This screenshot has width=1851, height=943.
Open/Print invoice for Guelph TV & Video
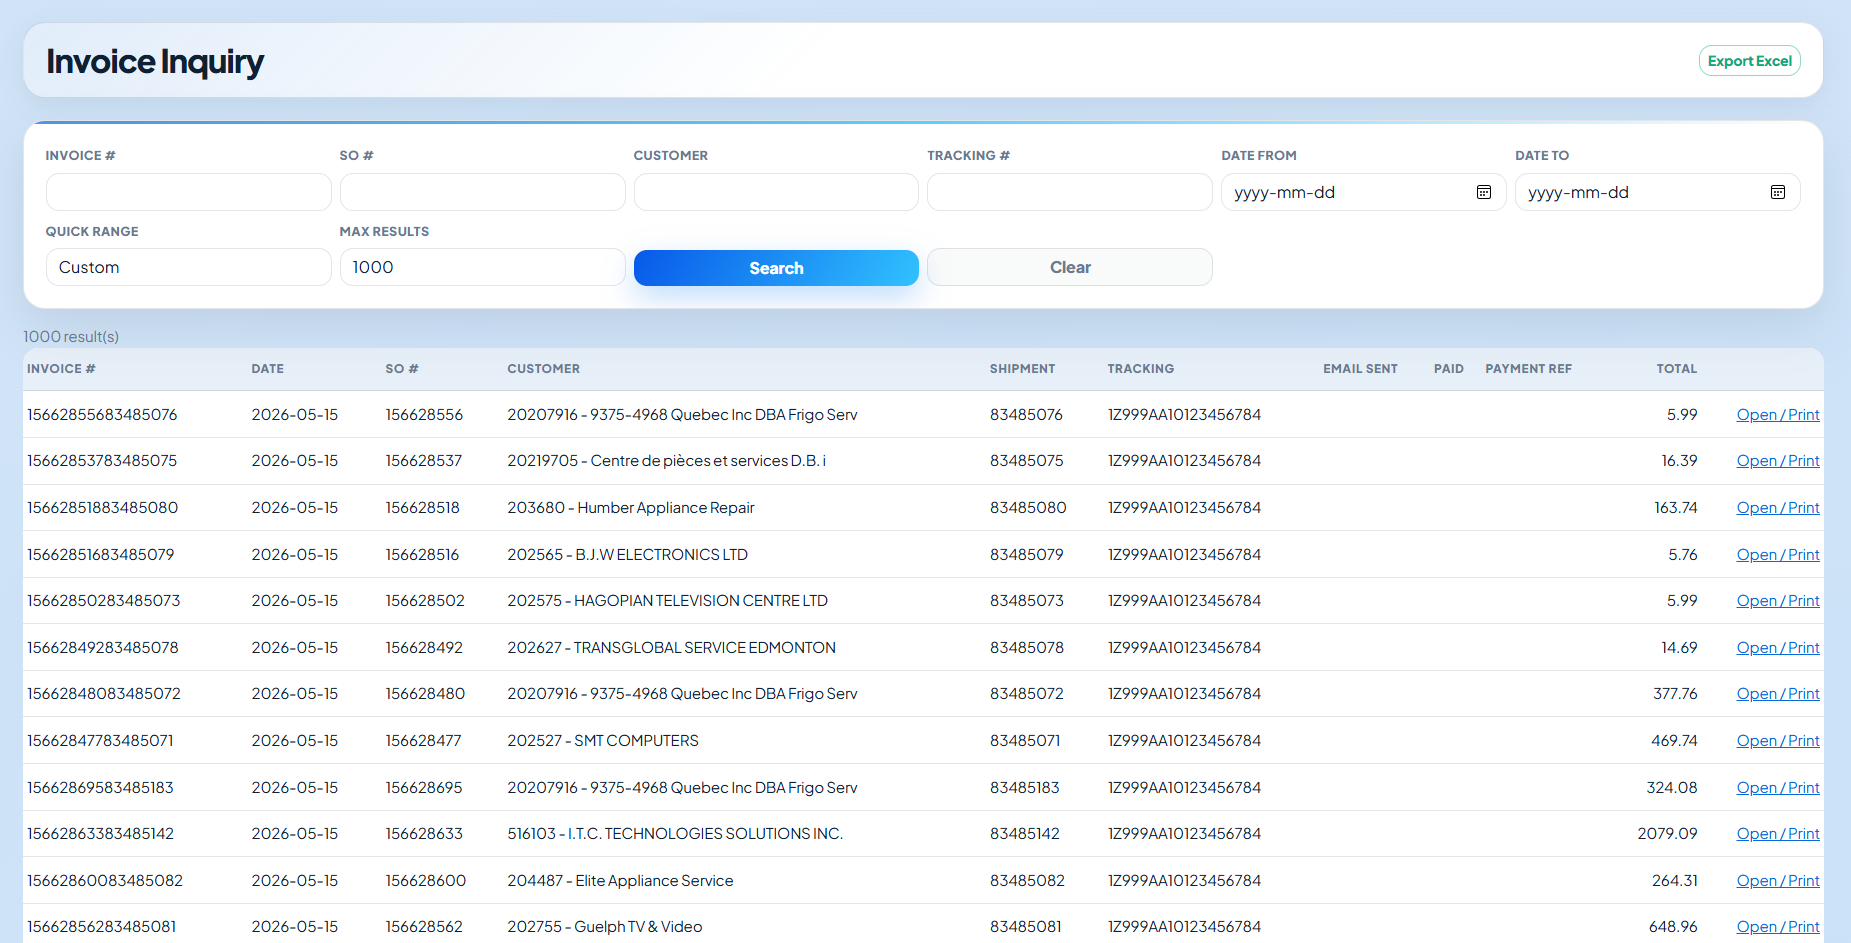pyautogui.click(x=1778, y=927)
